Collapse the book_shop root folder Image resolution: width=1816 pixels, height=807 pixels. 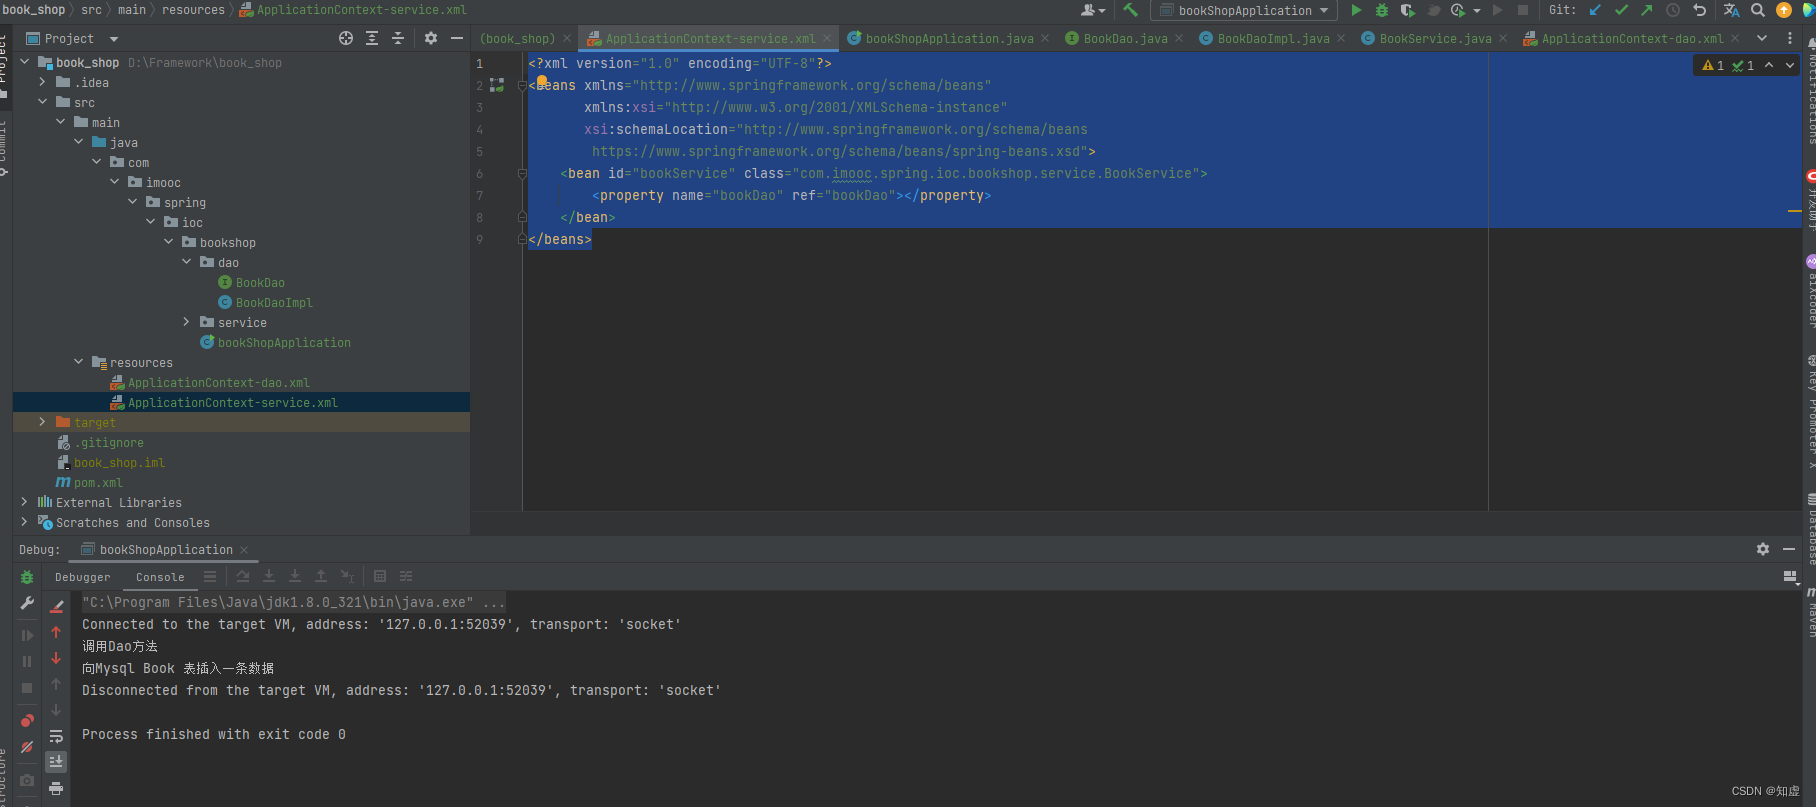pyautogui.click(x=25, y=62)
